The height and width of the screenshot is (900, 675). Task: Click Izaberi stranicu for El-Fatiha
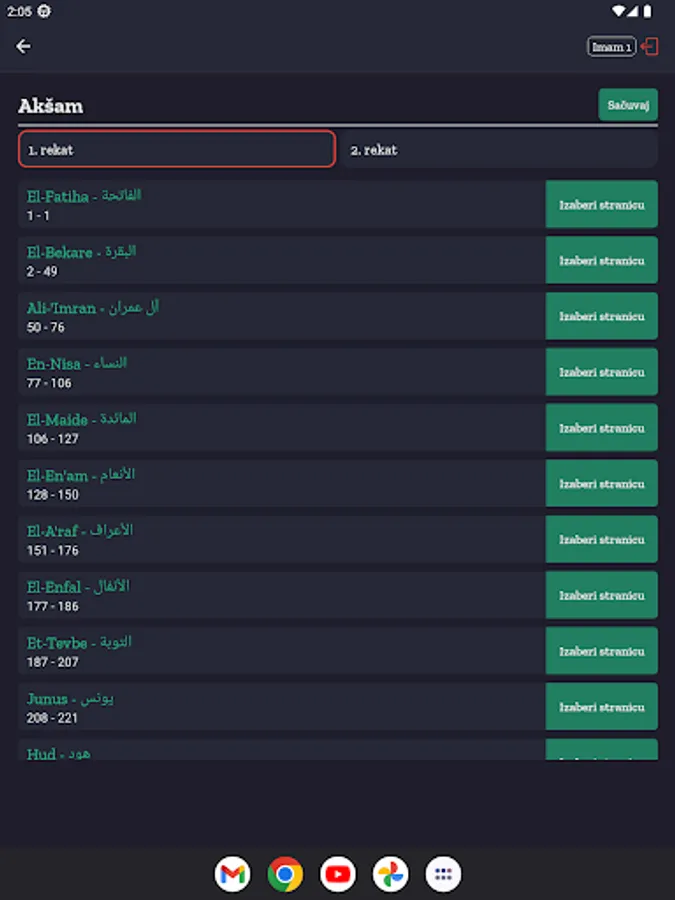coord(601,204)
